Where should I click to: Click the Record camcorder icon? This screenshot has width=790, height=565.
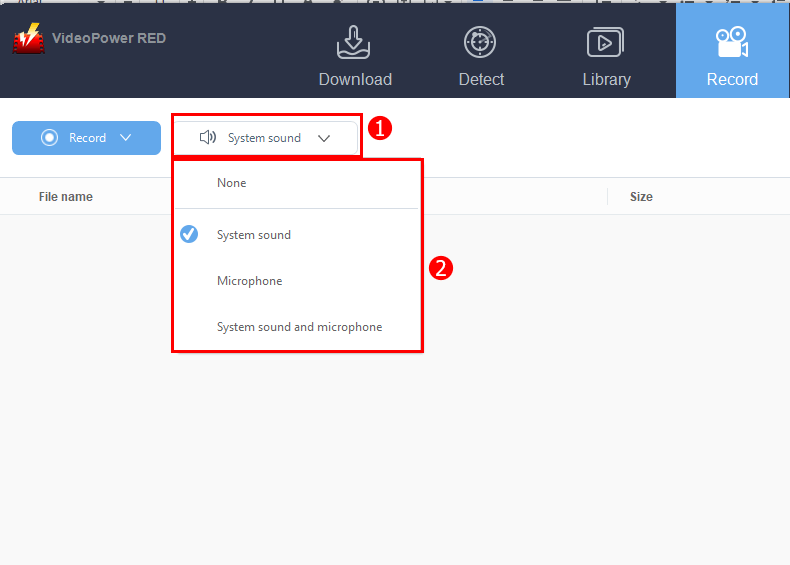732,42
